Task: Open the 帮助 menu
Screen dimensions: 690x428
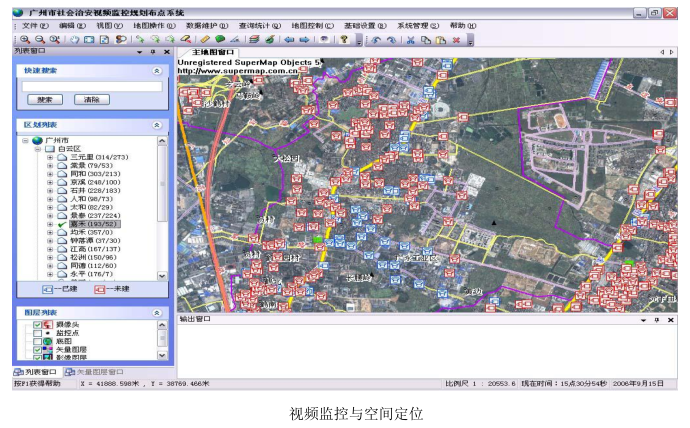Action: pyautogui.click(x=463, y=26)
